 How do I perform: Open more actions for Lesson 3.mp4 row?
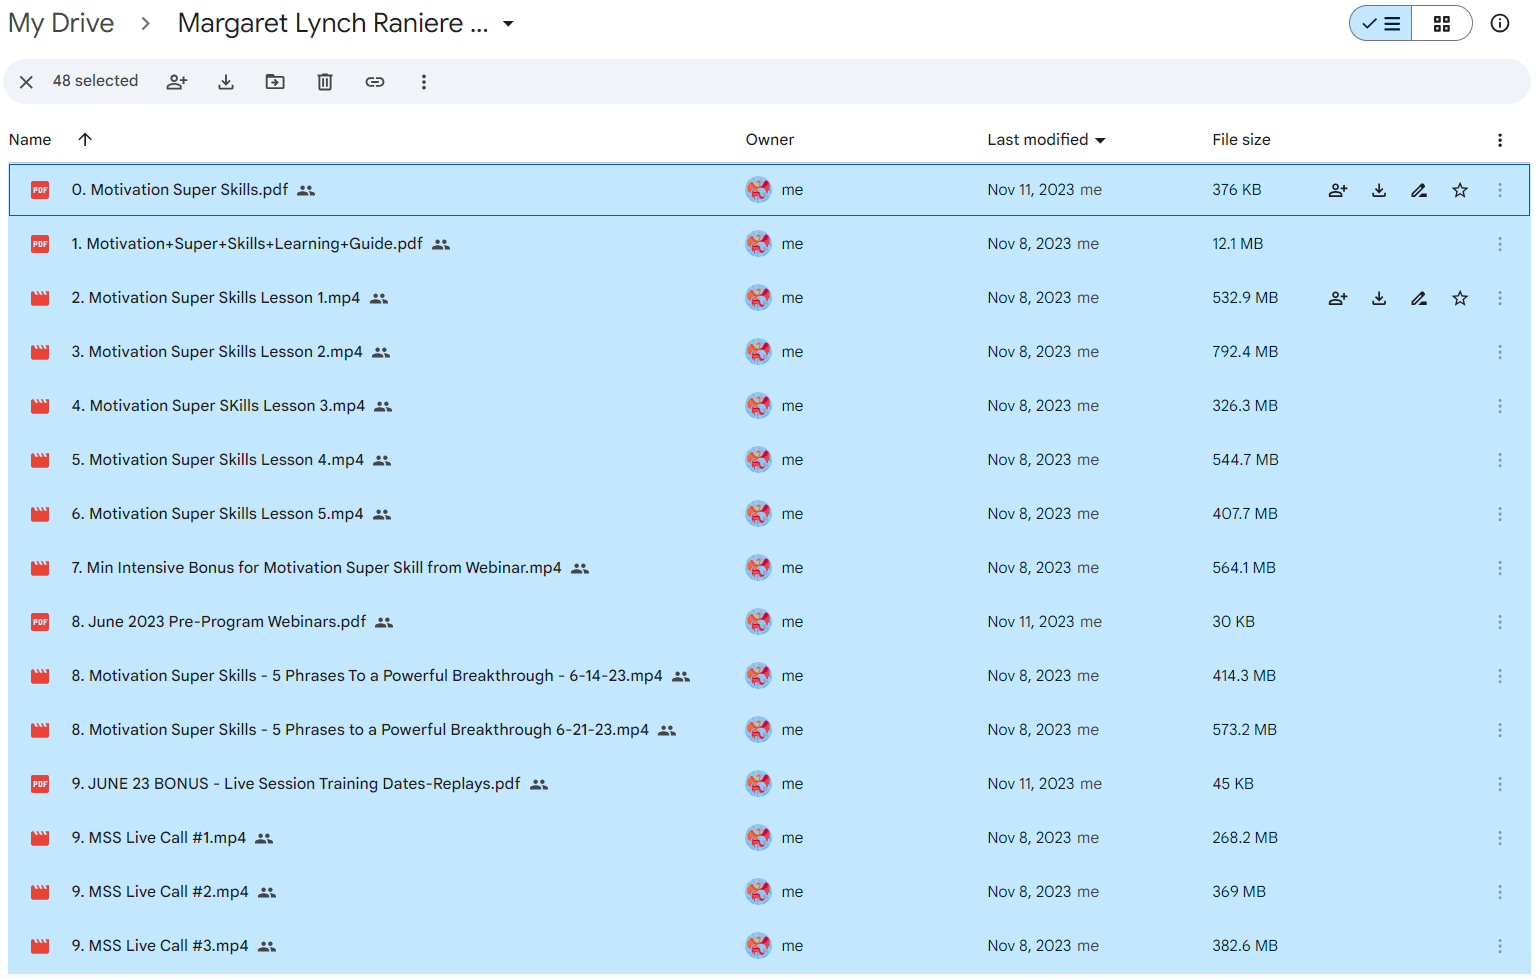[x=1500, y=406]
